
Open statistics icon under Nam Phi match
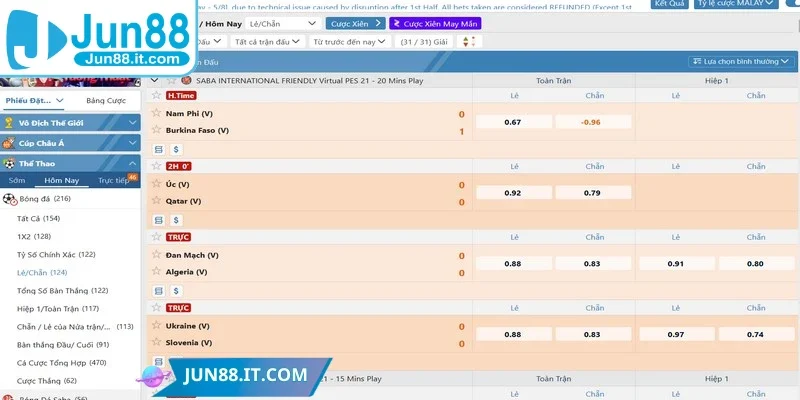pyautogui.click(x=157, y=148)
